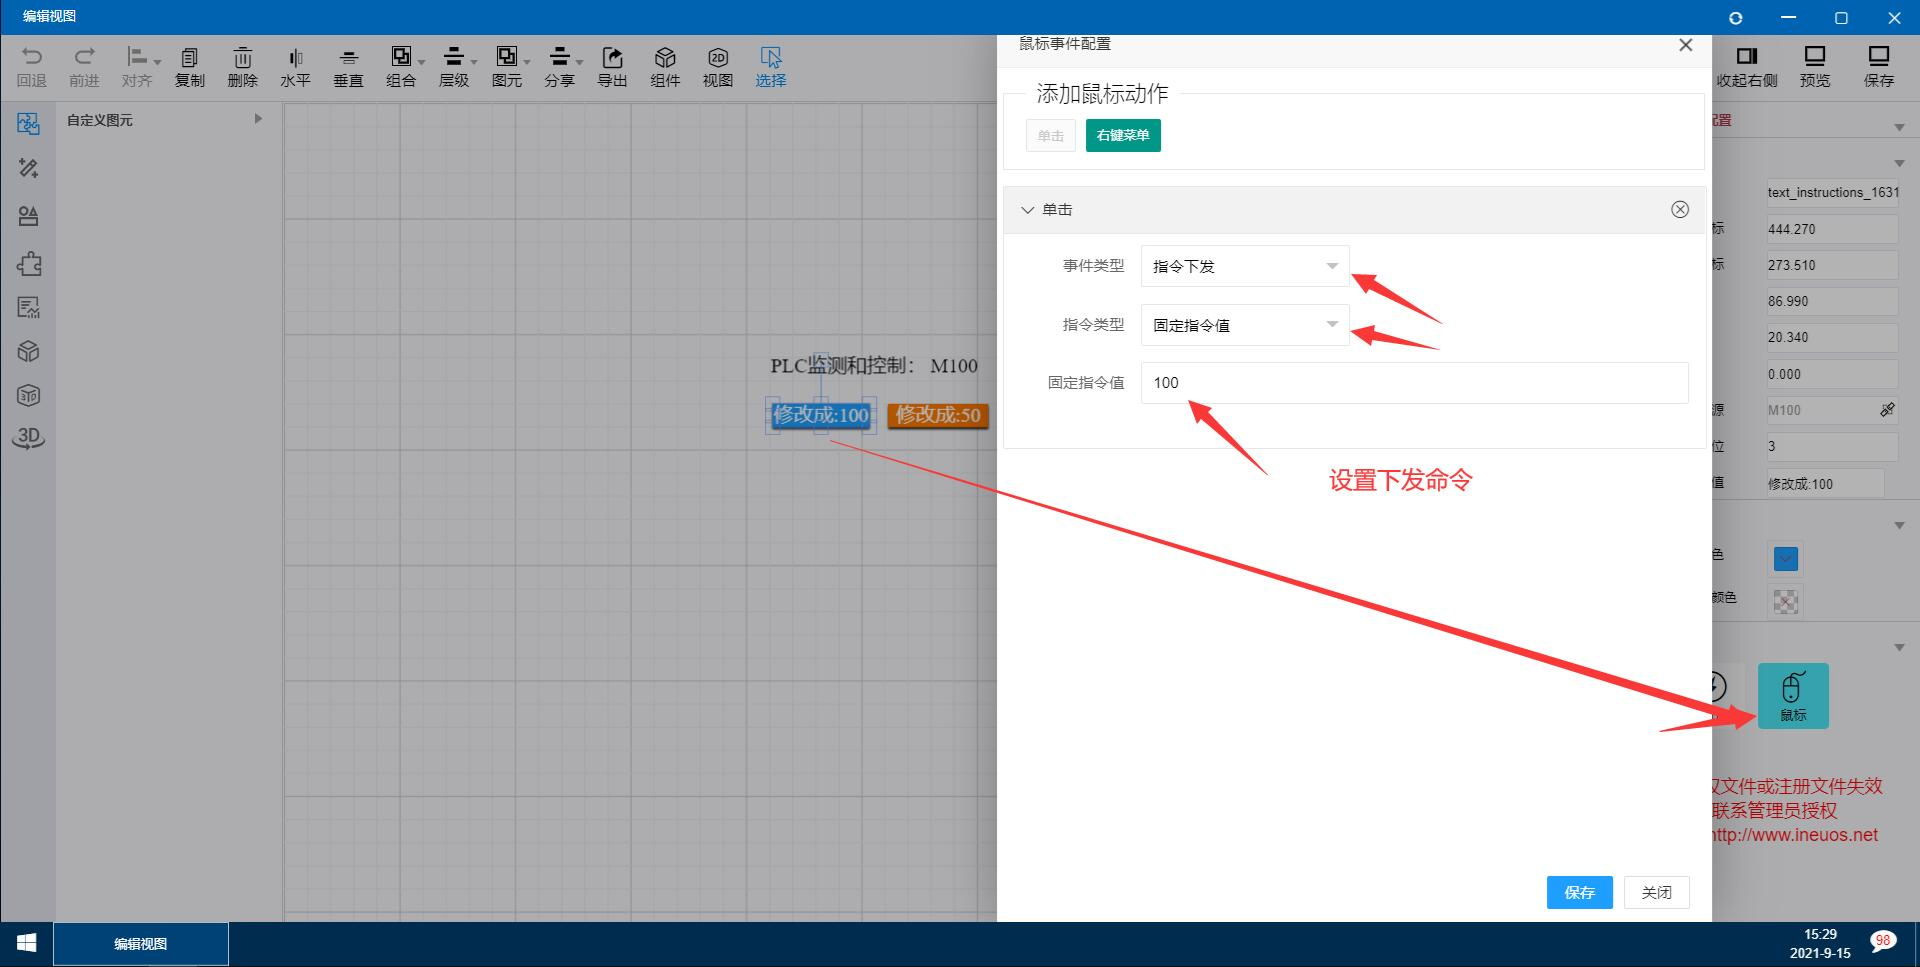This screenshot has height=967, width=1920.
Task: Click the 关闭 button in dialog
Action: point(1656,892)
